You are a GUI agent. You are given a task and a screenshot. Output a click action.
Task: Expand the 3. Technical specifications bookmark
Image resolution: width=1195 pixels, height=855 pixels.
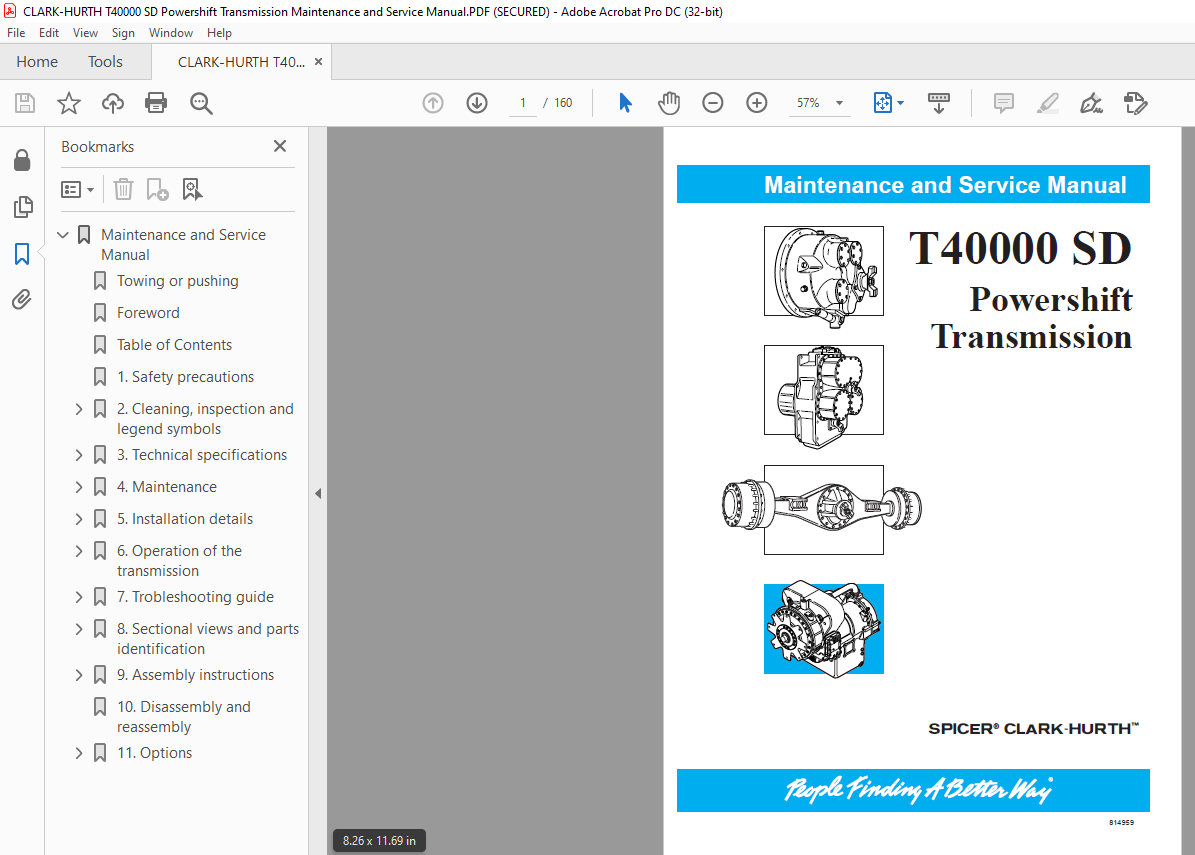pos(79,455)
